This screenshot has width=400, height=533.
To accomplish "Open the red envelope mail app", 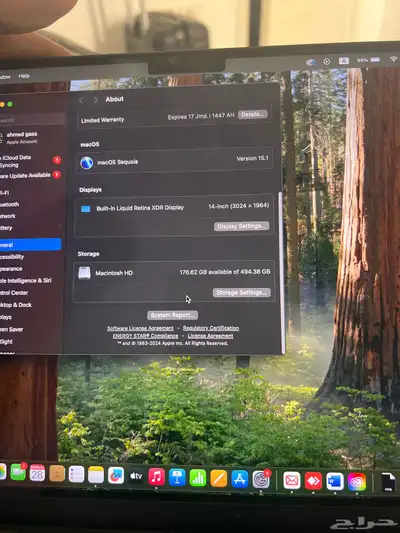I will [x=292, y=481].
